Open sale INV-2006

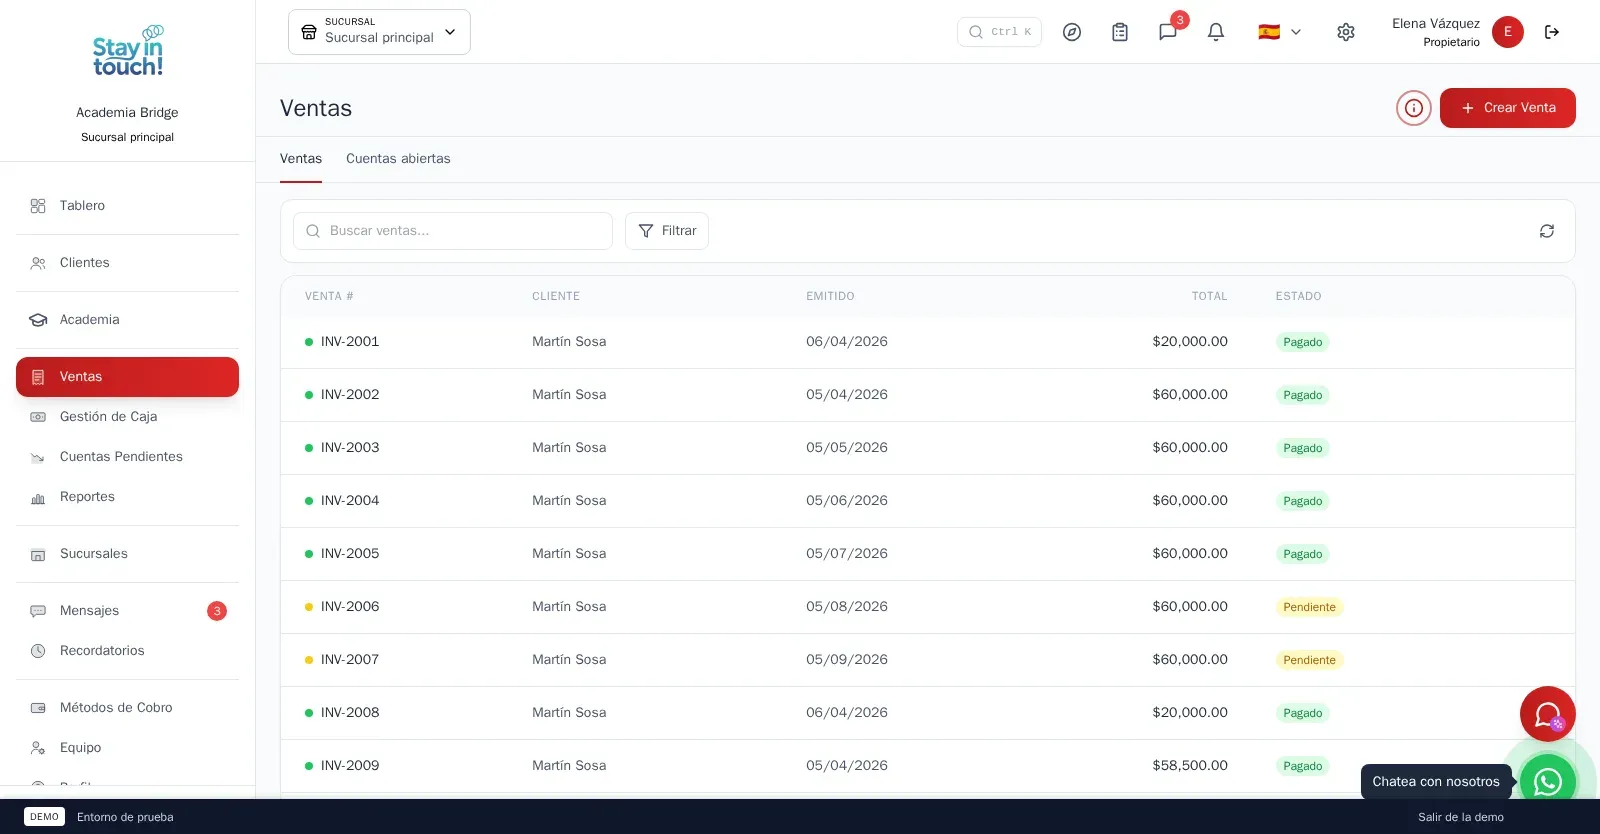pos(350,607)
